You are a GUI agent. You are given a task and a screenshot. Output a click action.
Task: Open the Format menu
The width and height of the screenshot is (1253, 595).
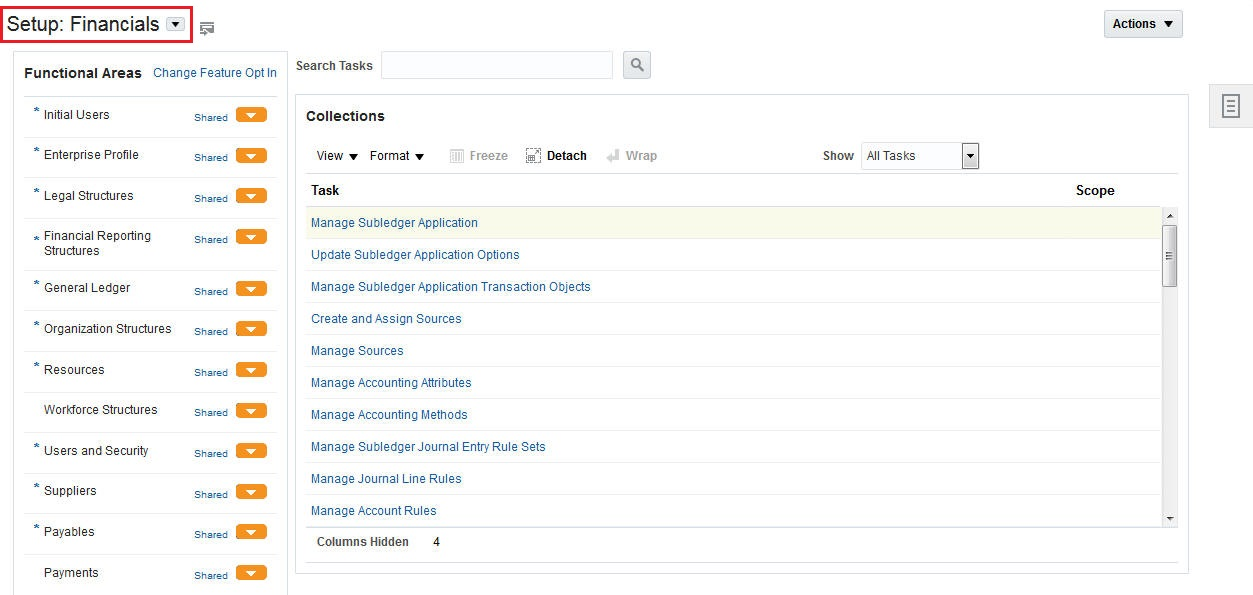[397, 156]
